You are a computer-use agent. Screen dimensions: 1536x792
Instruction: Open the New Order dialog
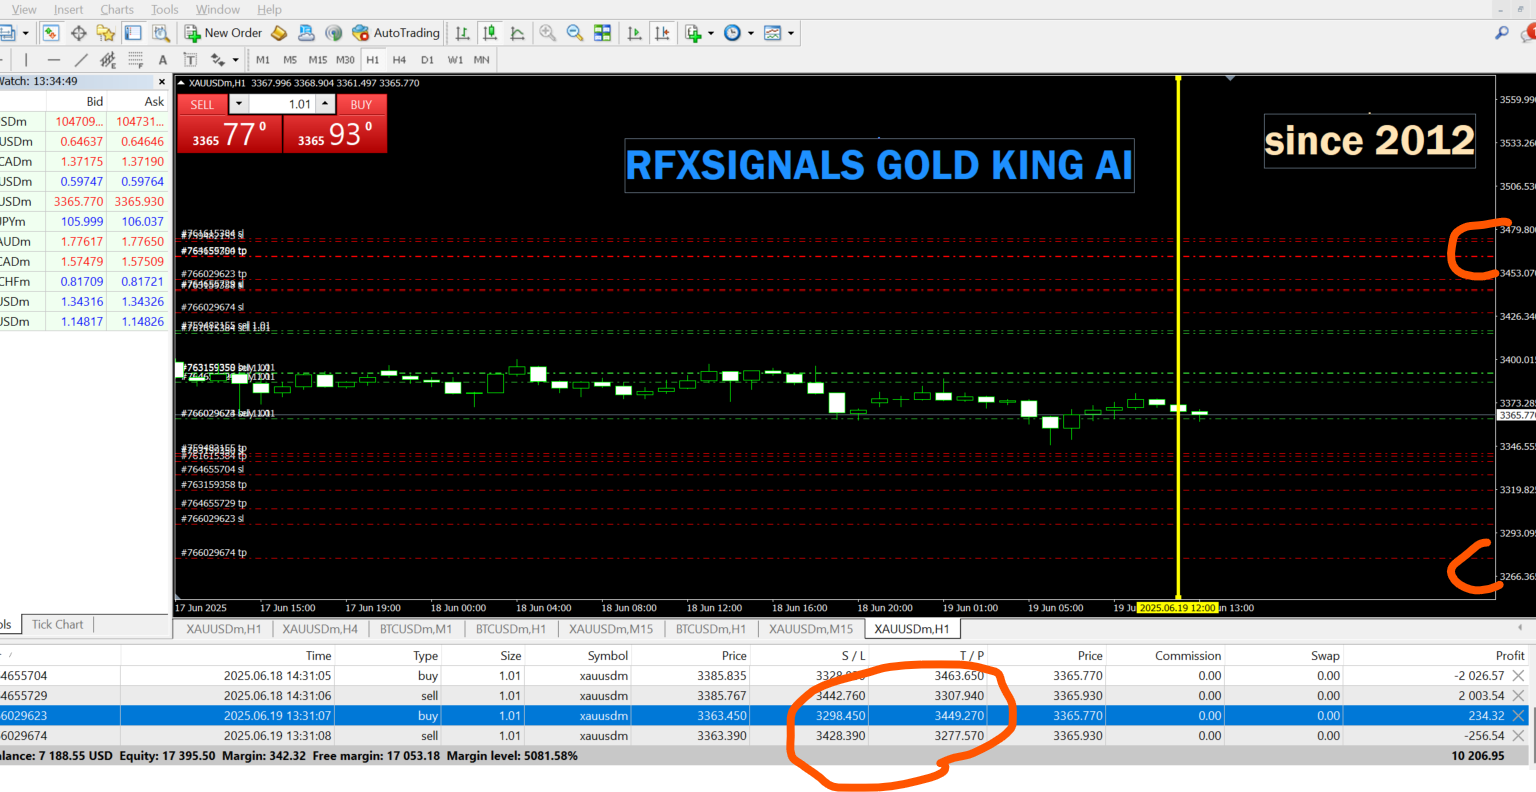pyautogui.click(x=223, y=33)
